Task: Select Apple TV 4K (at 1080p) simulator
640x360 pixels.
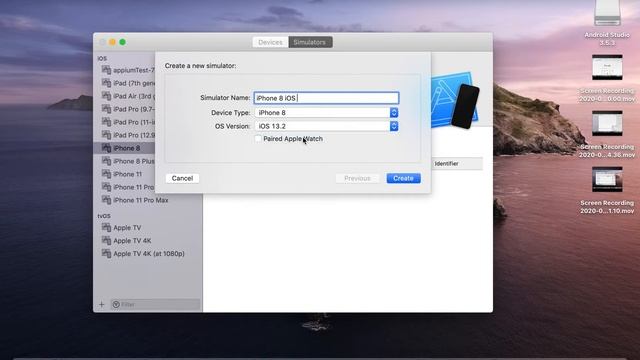Action: coord(148,254)
